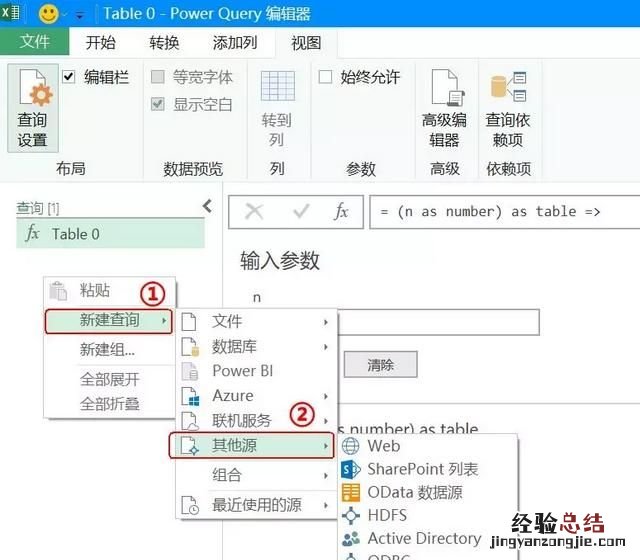
Task: Click the HDFS source icon
Action: [x=351, y=516]
